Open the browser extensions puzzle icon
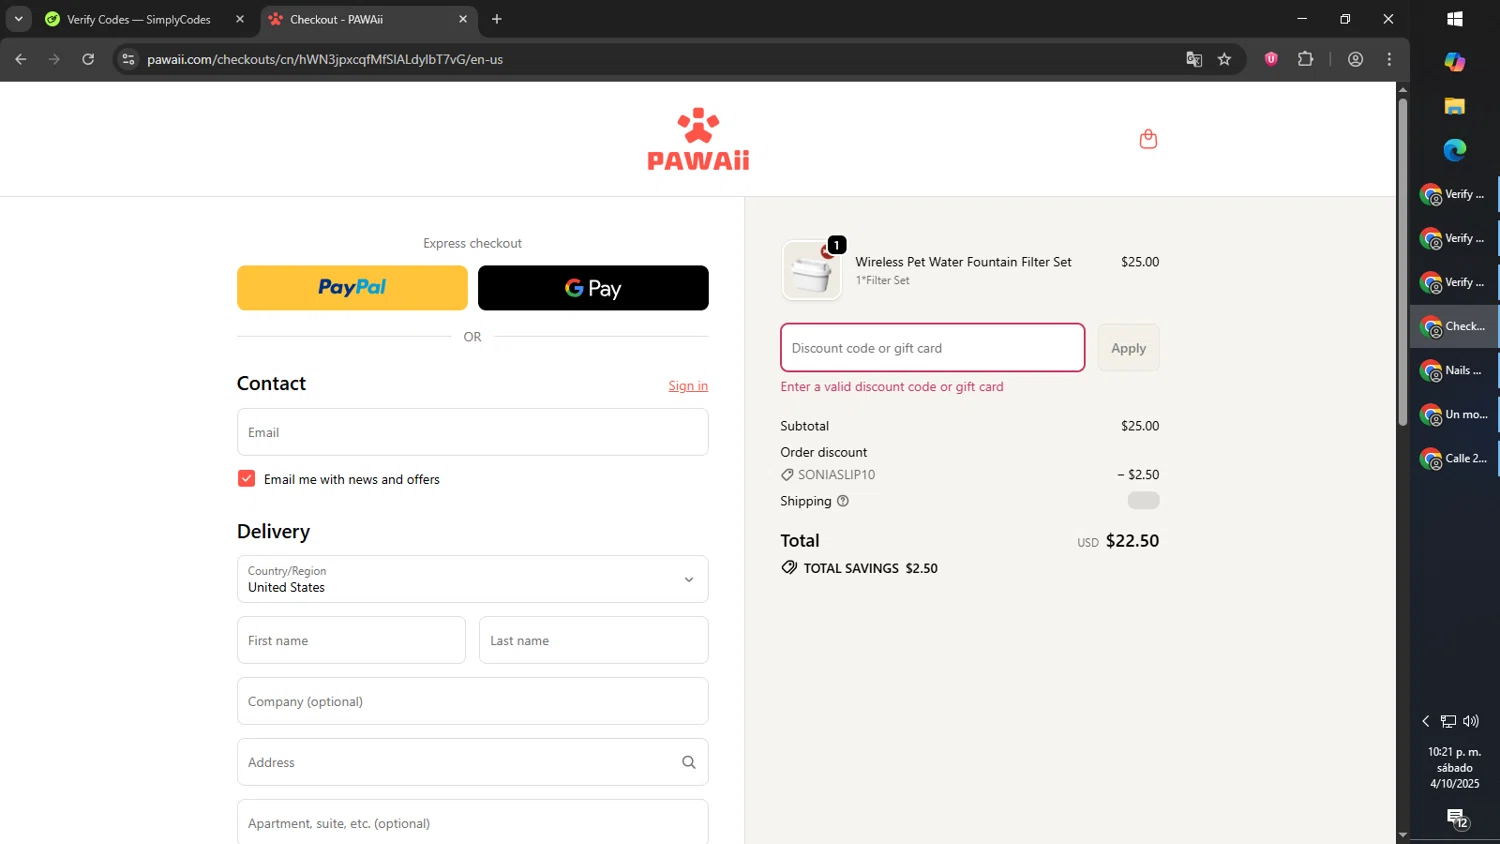This screenshot has width=1500, height=844. [1305, 59]
